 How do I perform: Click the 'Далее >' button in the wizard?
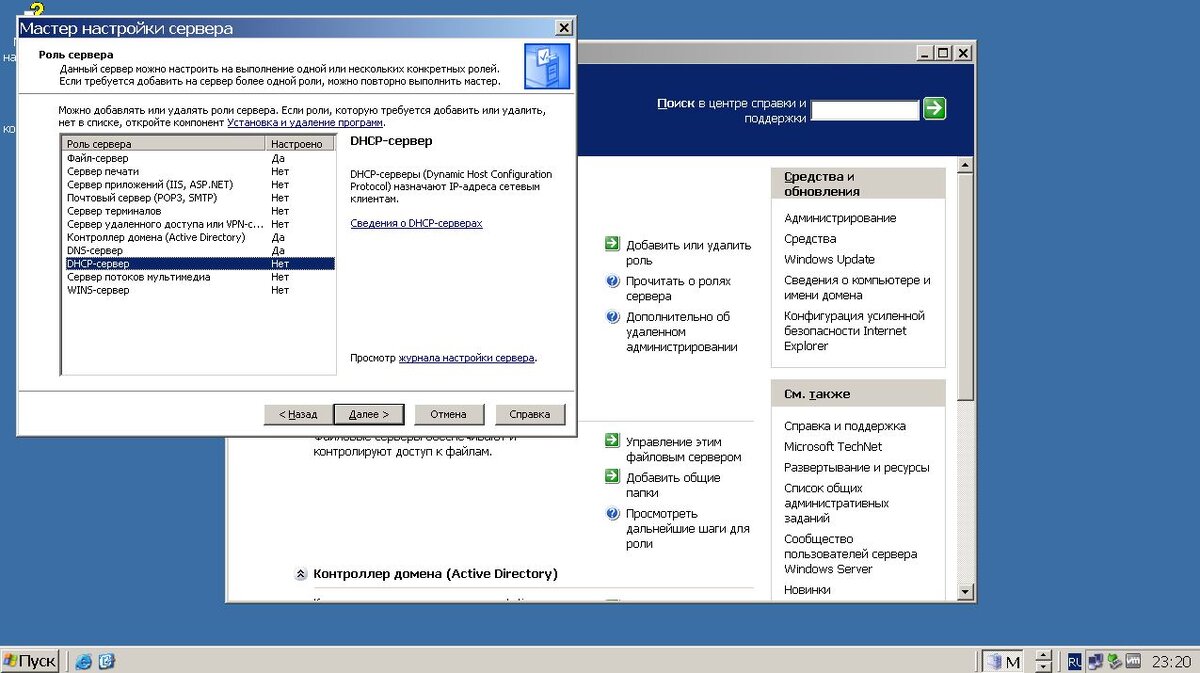pyautogui.click(x=368, y=414)
